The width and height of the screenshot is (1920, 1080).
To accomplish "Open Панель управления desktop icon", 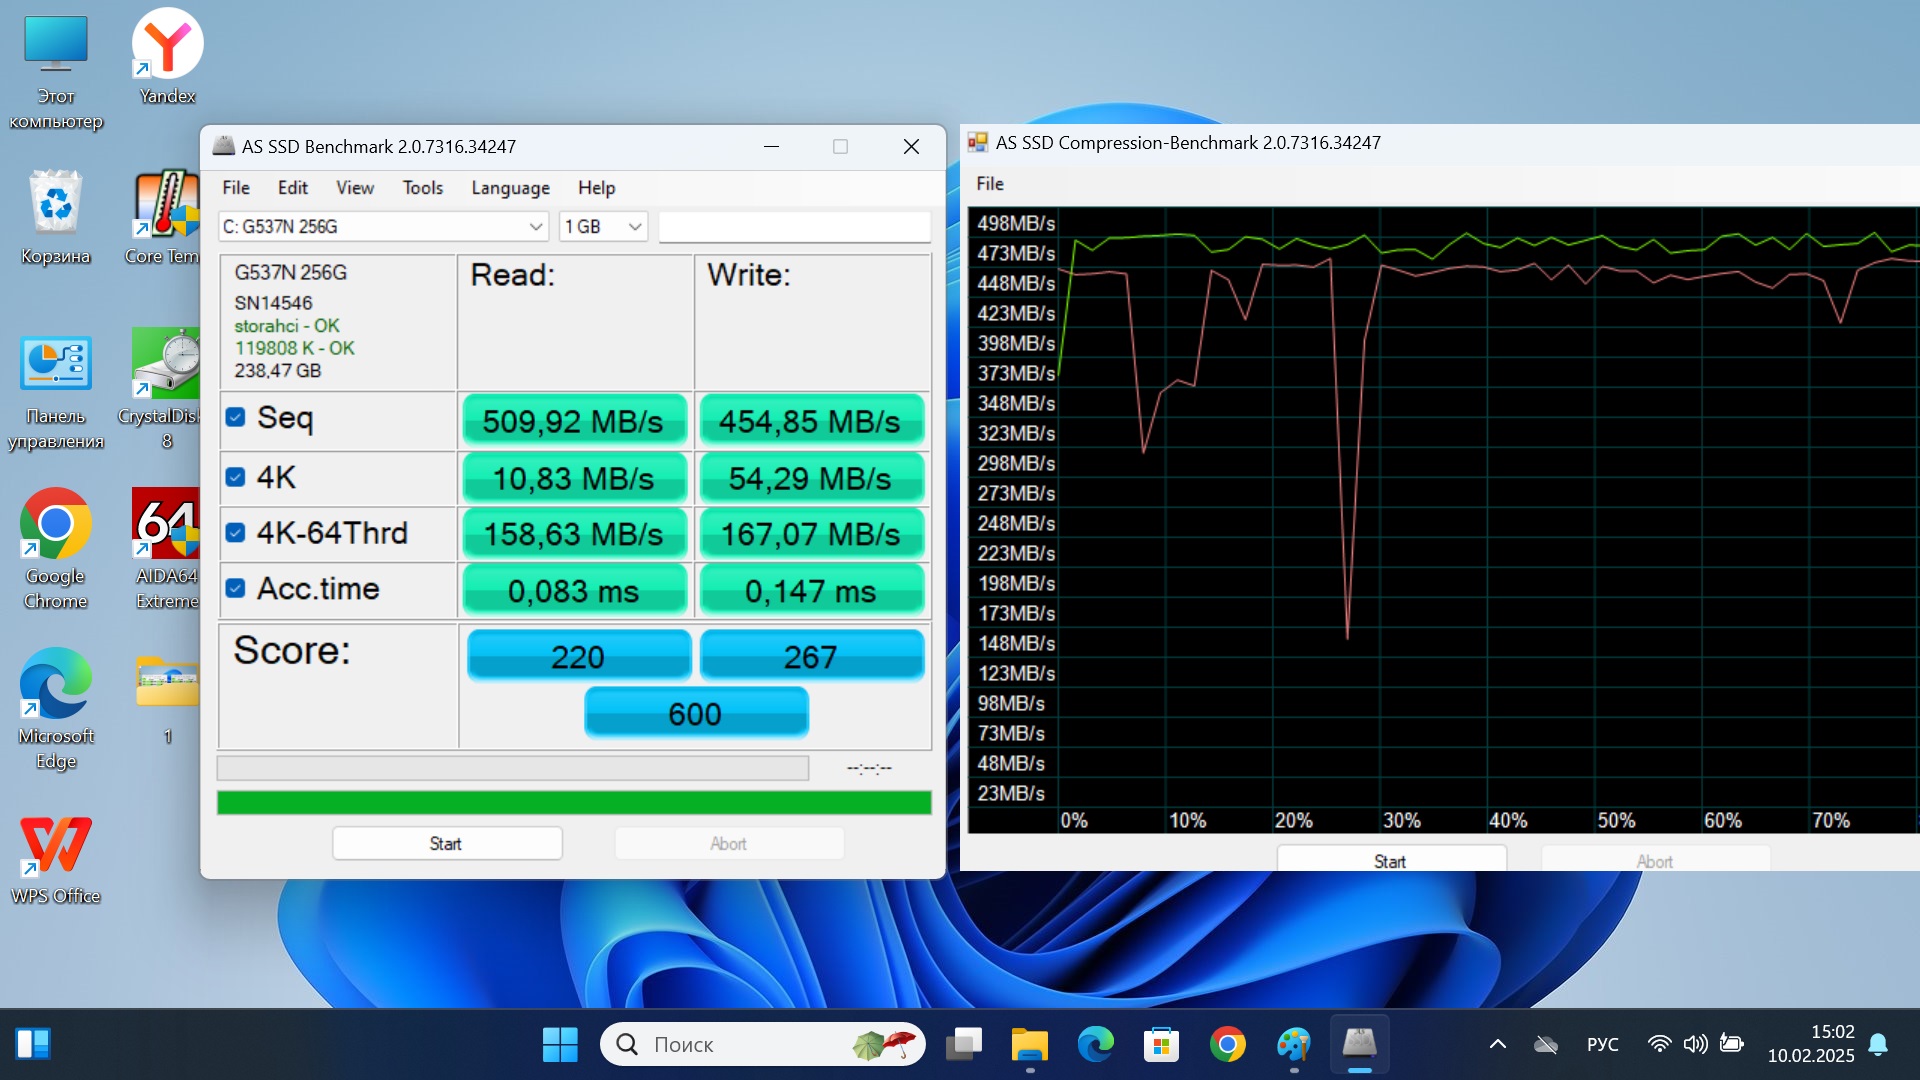I will coord(56,391).
